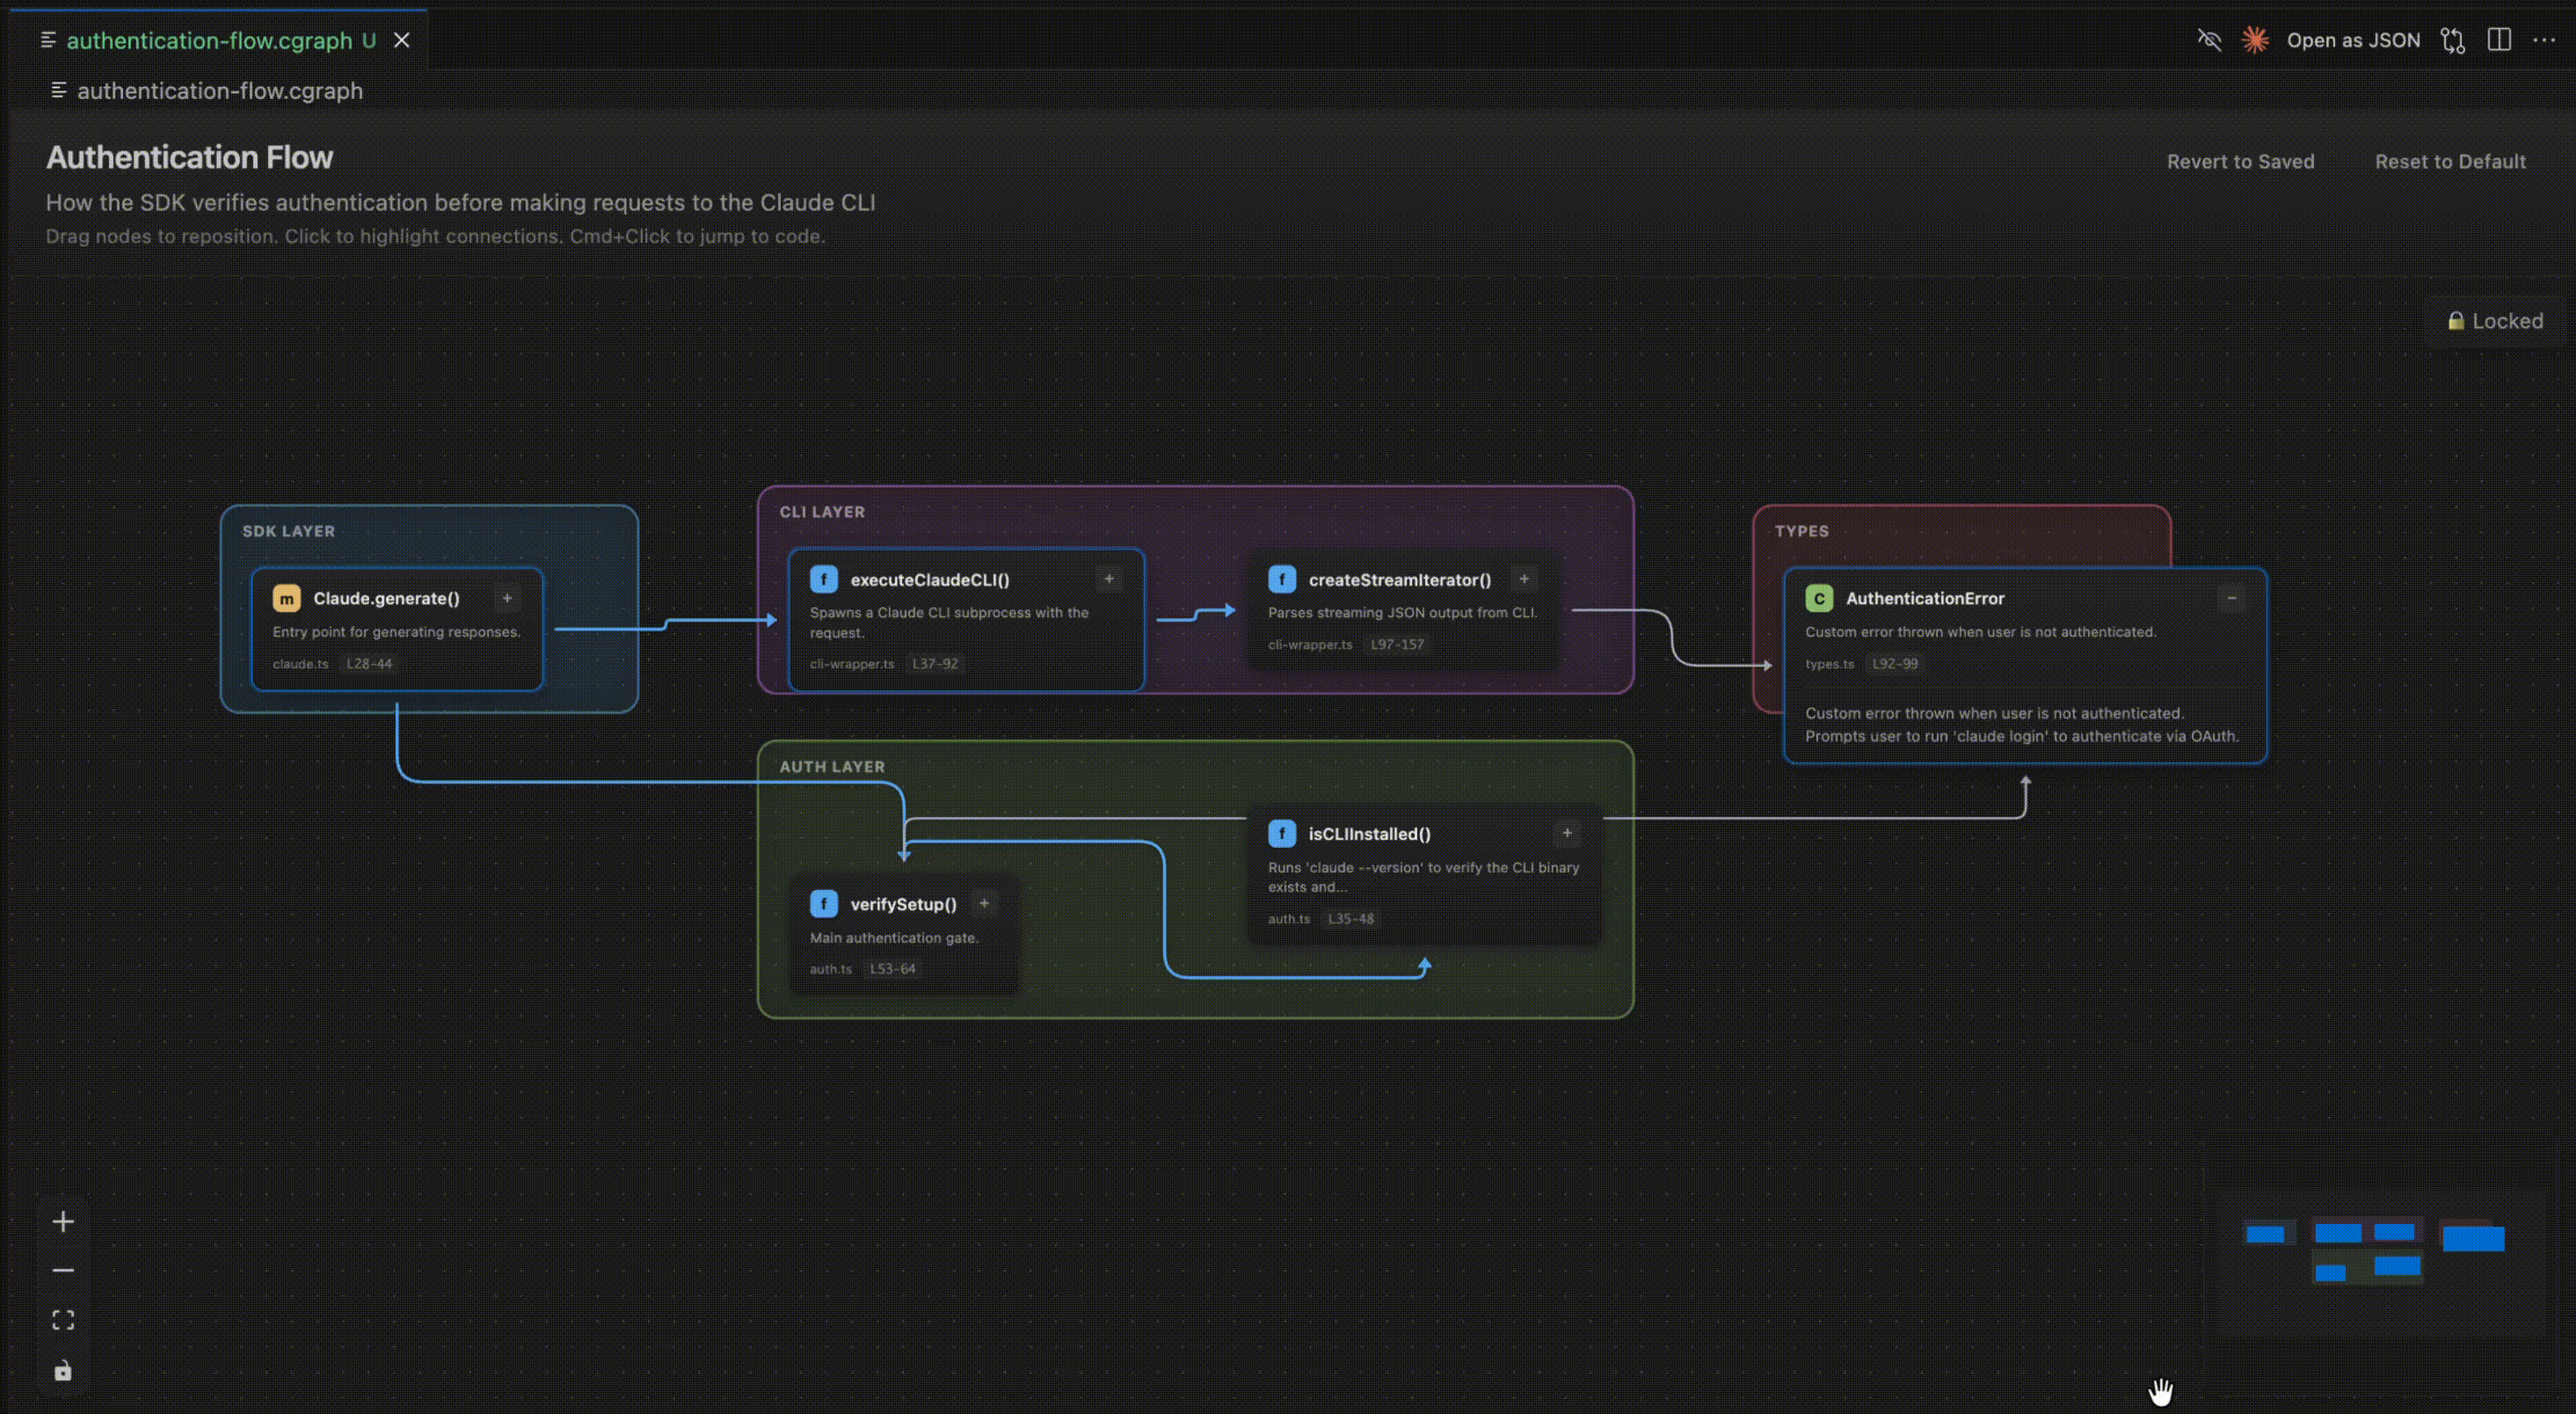Click the zoom out minus control
The width and height of the screenshot is (2576, 1414).
point(63,1271)
